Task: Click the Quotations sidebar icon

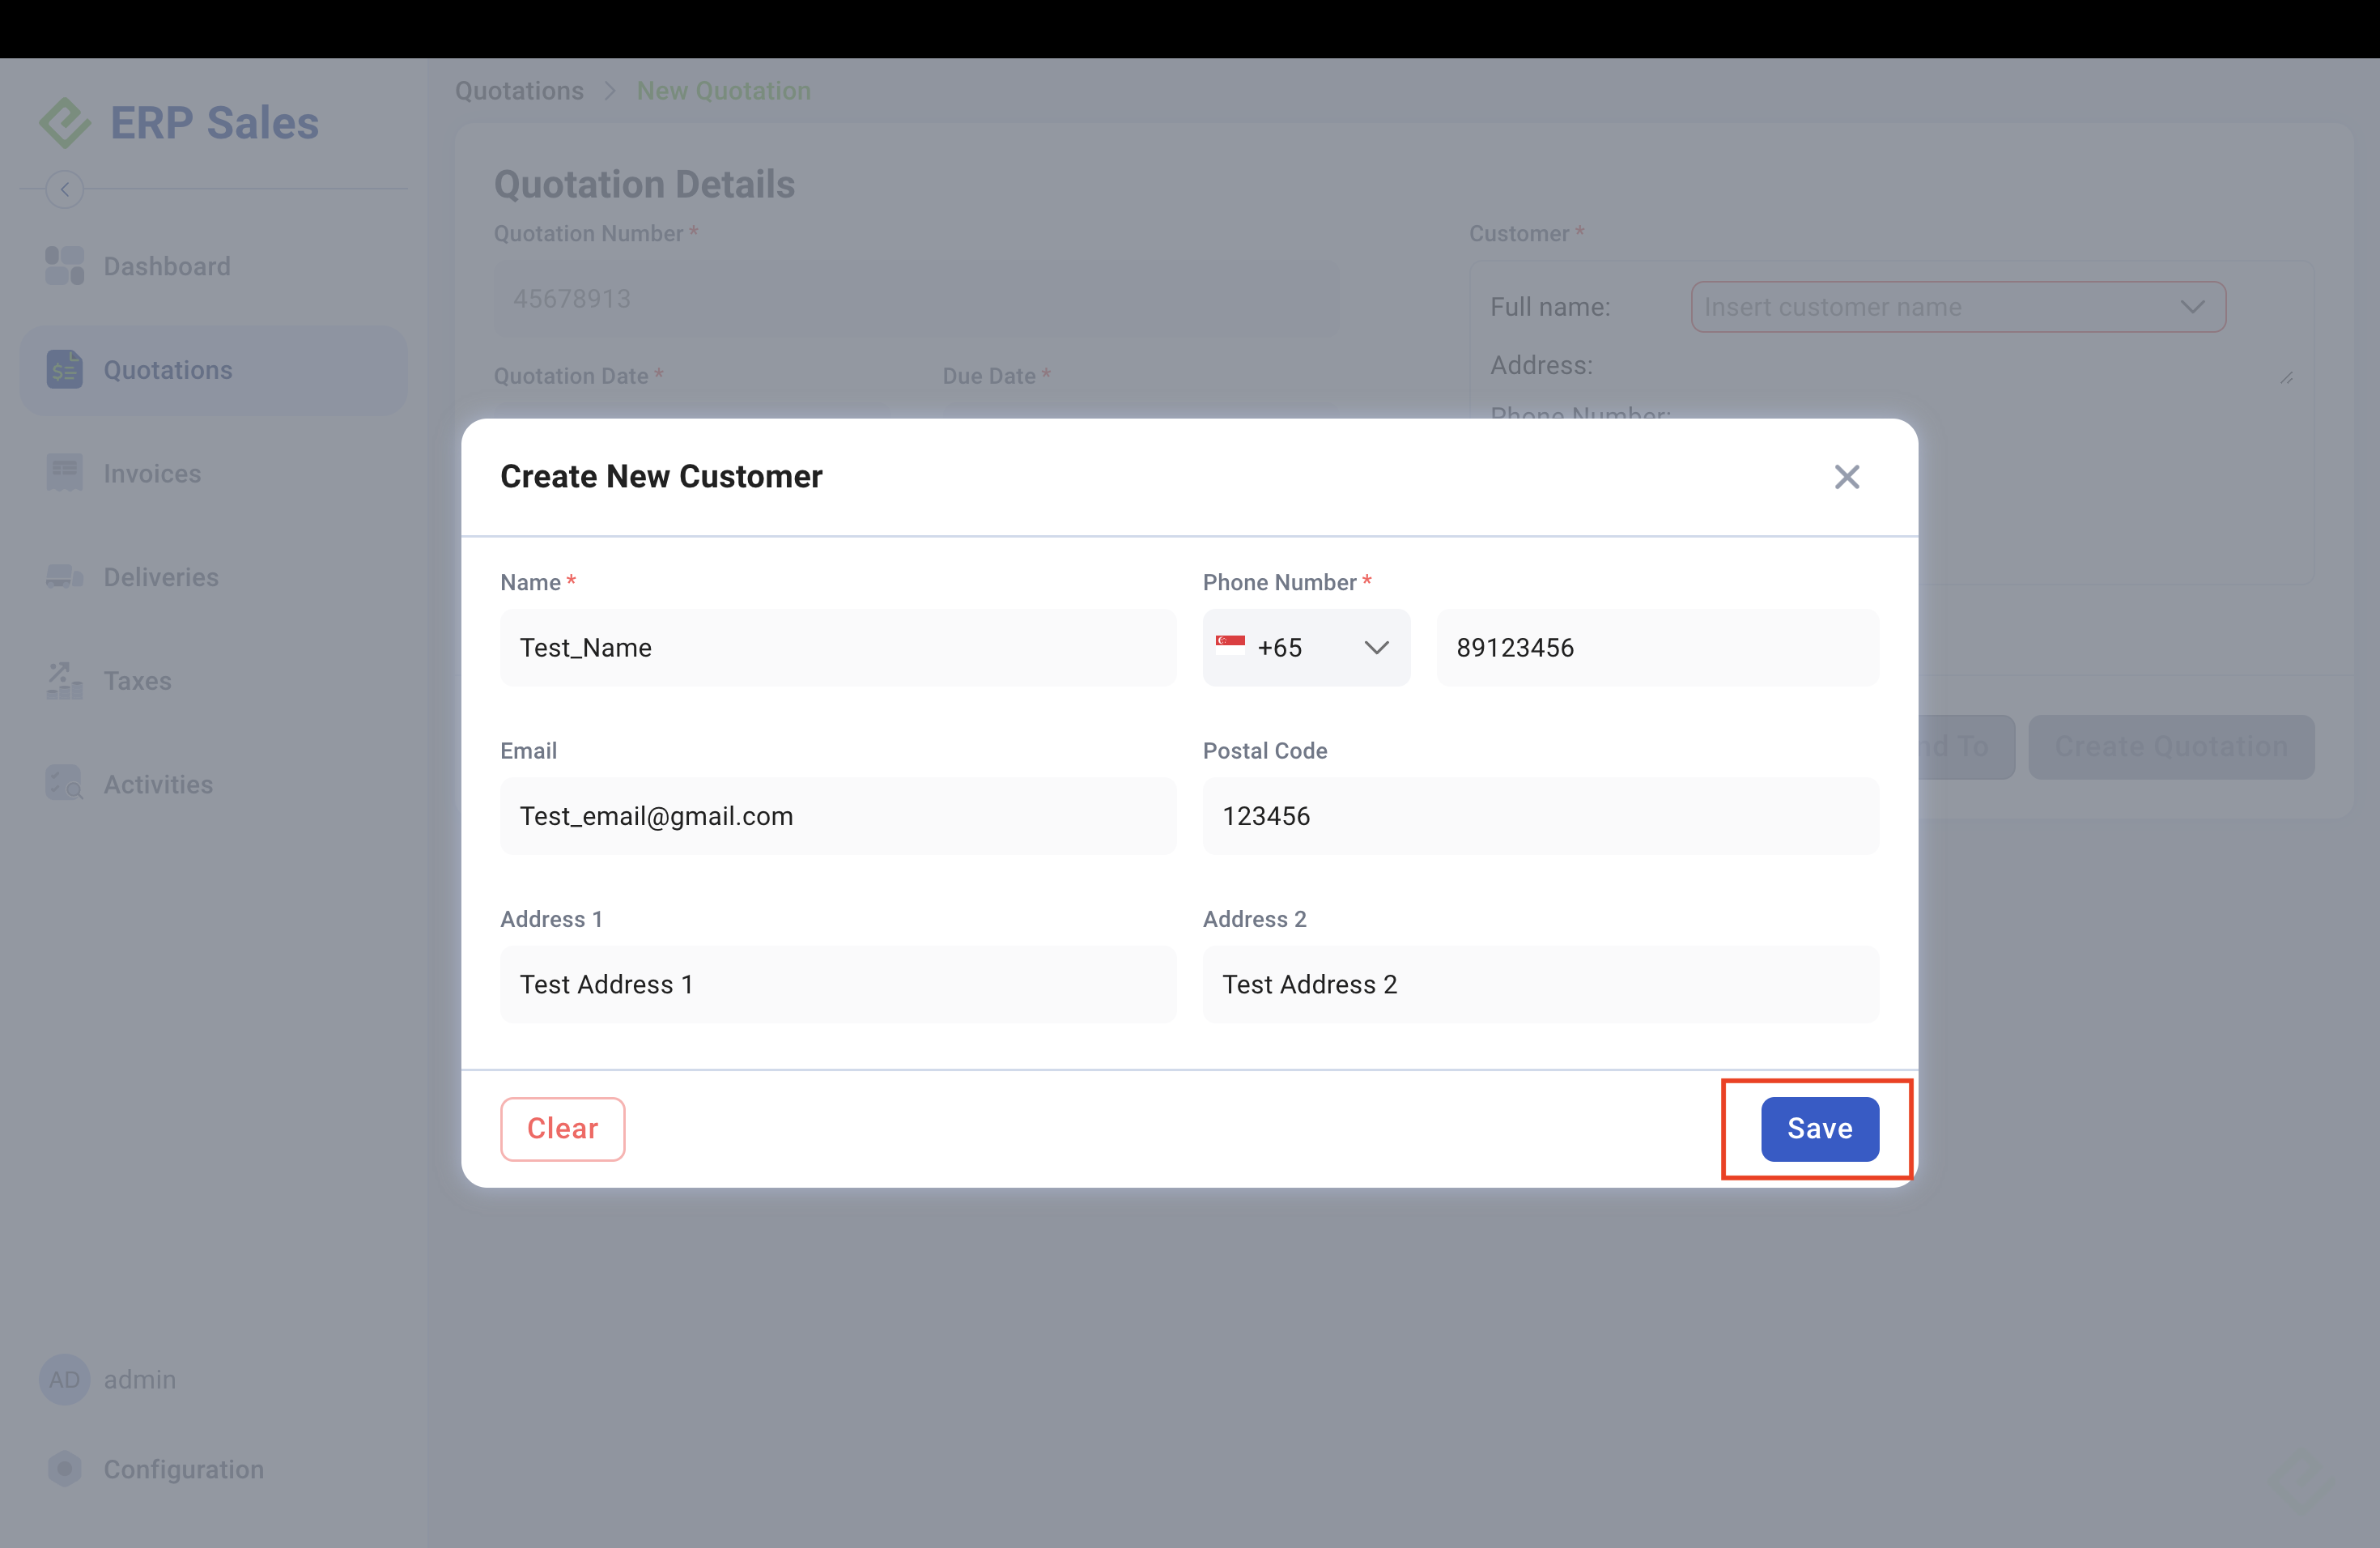Action: point(65,370)
